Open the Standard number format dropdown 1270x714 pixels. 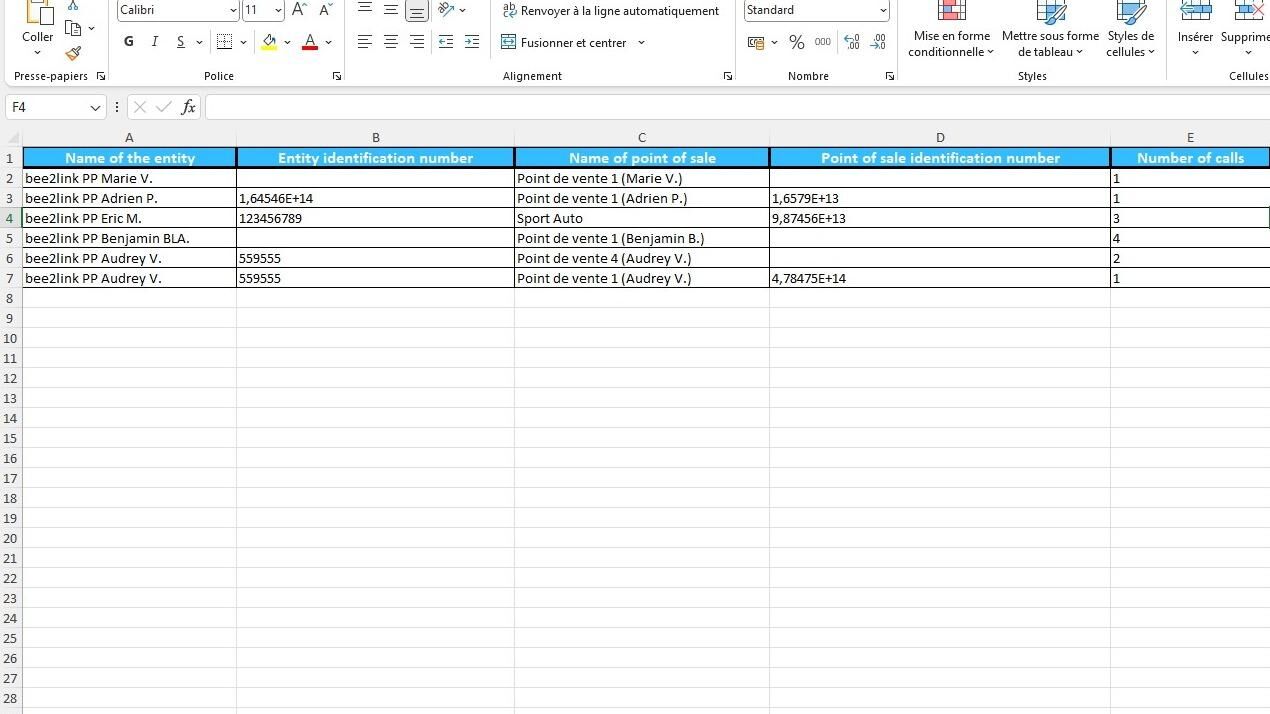(883, 10)
